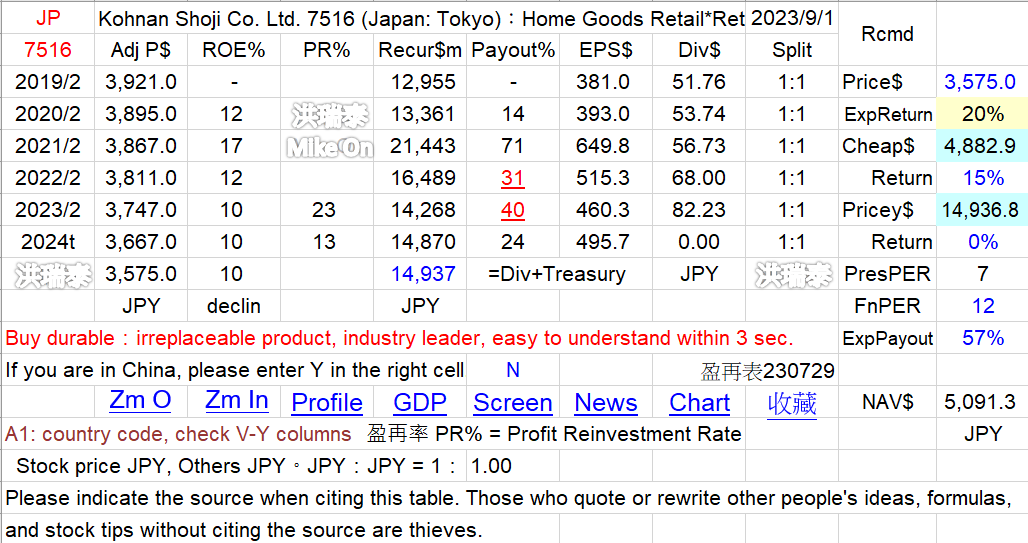
Task: Select the Return 15% cell
Action: [983, 178]
